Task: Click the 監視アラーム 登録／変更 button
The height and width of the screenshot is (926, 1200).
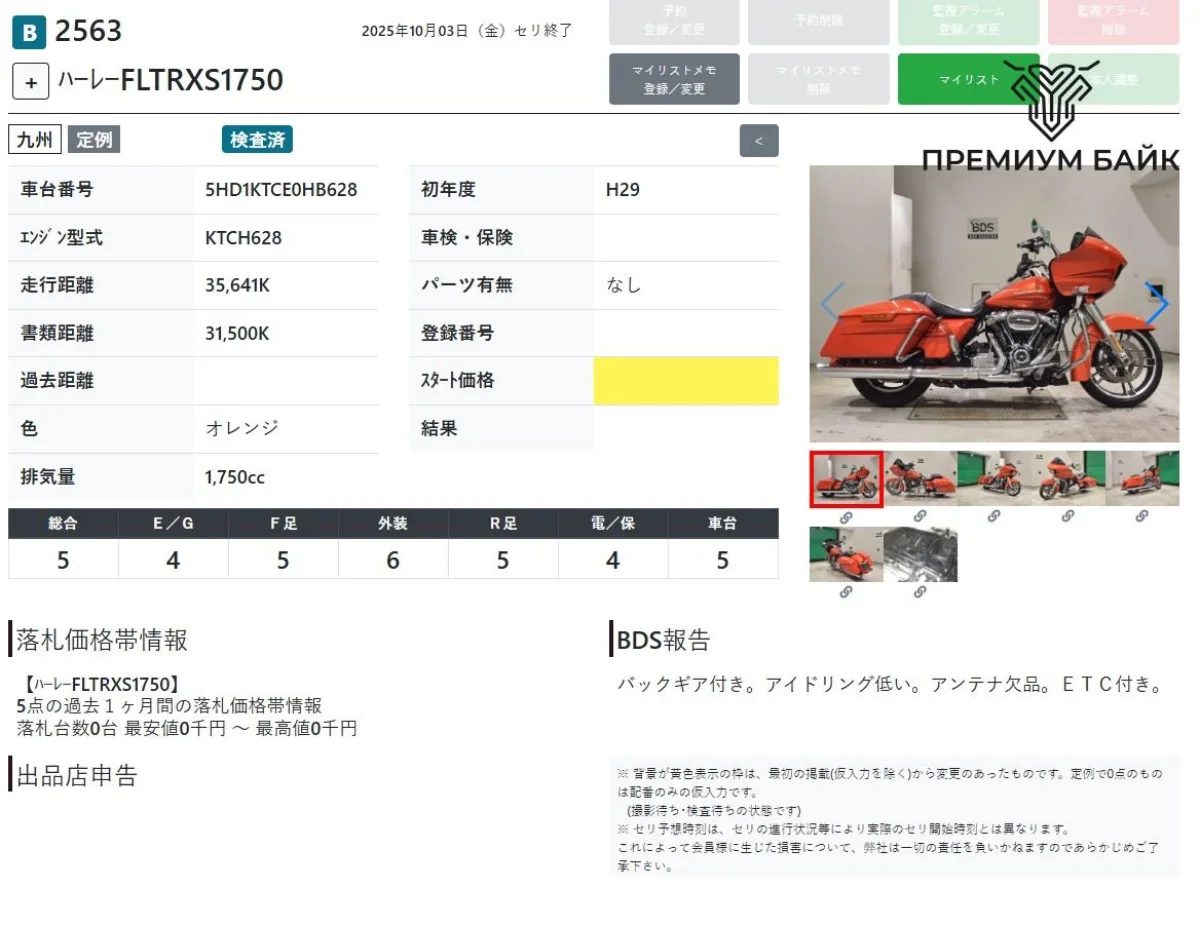Action: tap(968, 21)
